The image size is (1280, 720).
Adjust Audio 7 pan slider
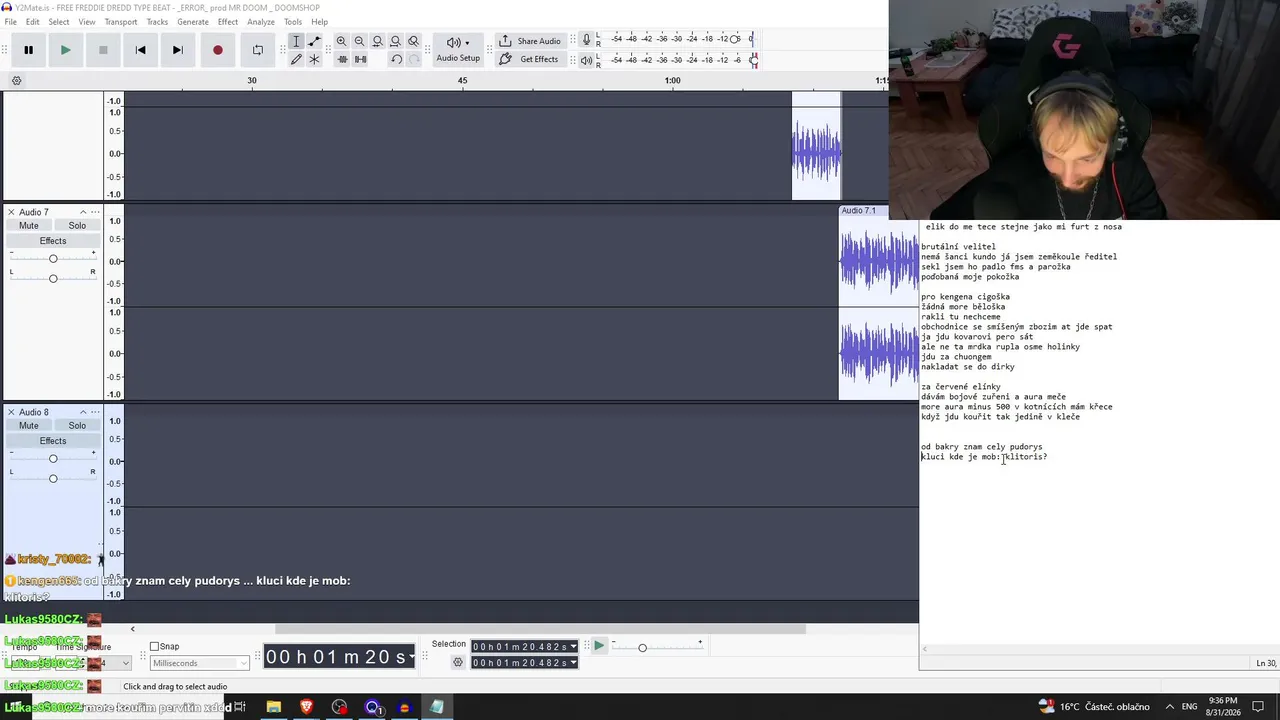[x=53, y=278]
